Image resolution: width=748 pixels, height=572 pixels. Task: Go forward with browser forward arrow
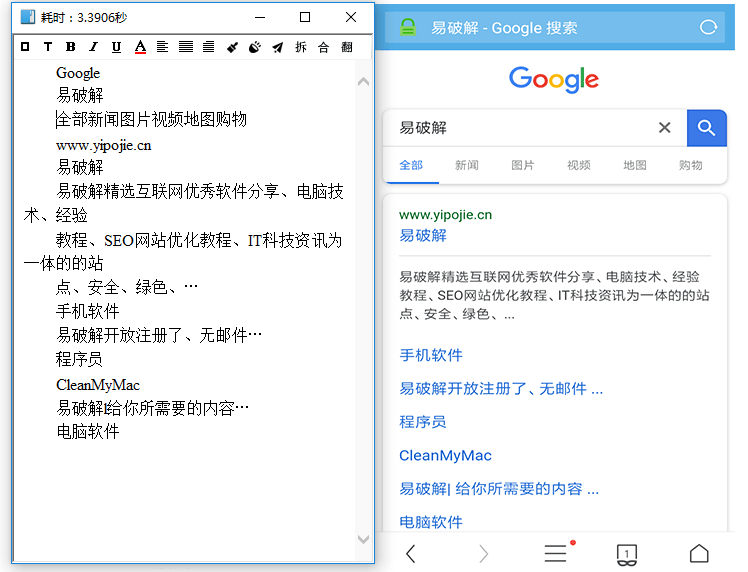(x=484, y=554)
